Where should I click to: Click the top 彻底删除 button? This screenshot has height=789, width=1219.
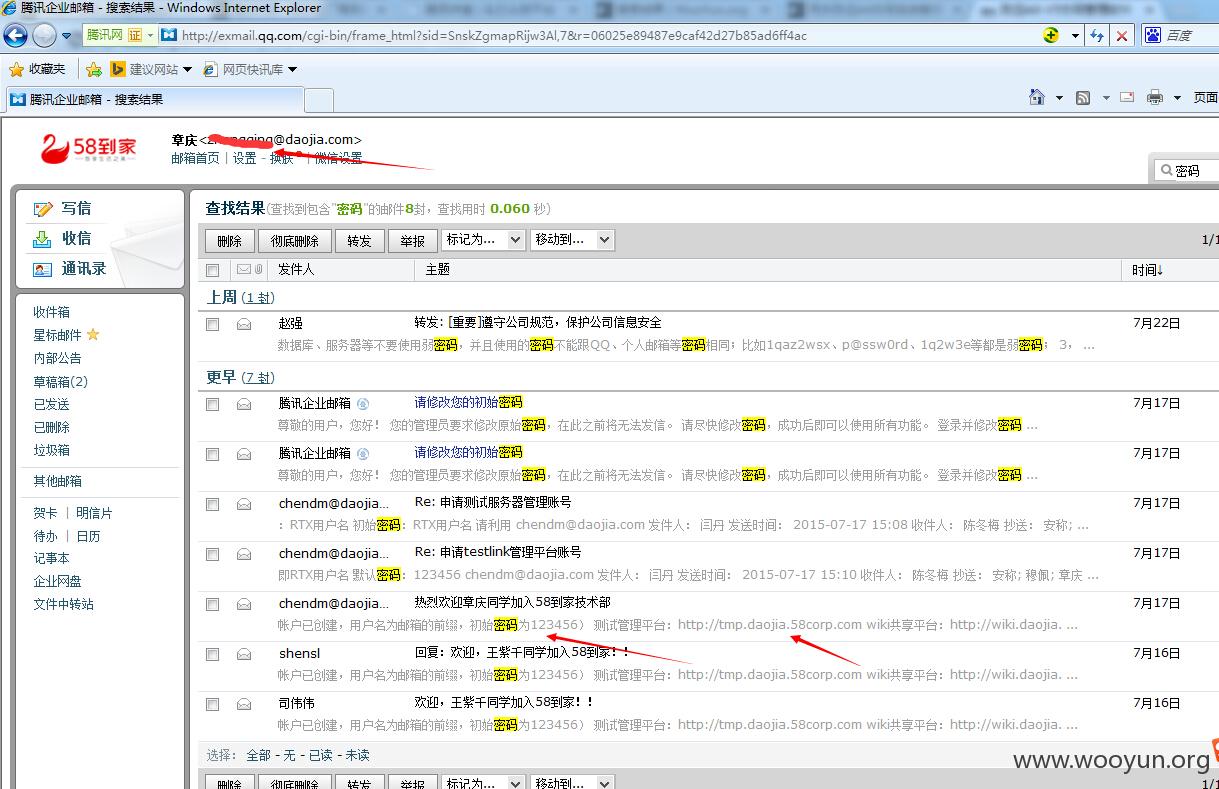tap(295, 240)
